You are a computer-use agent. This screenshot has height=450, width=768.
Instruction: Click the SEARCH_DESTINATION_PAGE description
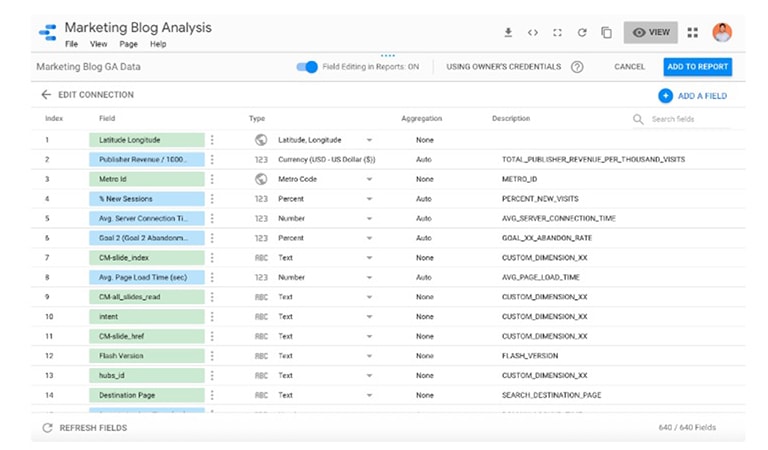pyautogui.click(x=552, y=395)
